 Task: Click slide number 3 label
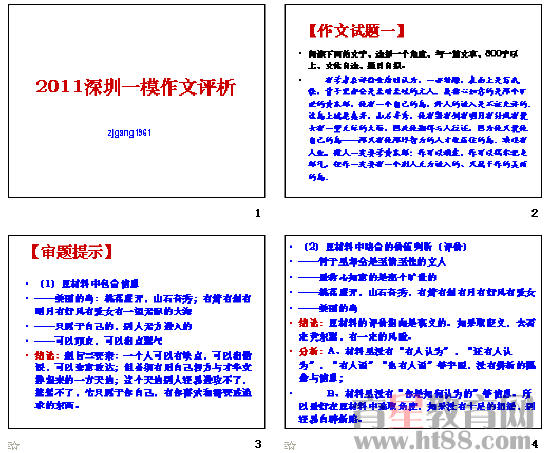(258, 444)
